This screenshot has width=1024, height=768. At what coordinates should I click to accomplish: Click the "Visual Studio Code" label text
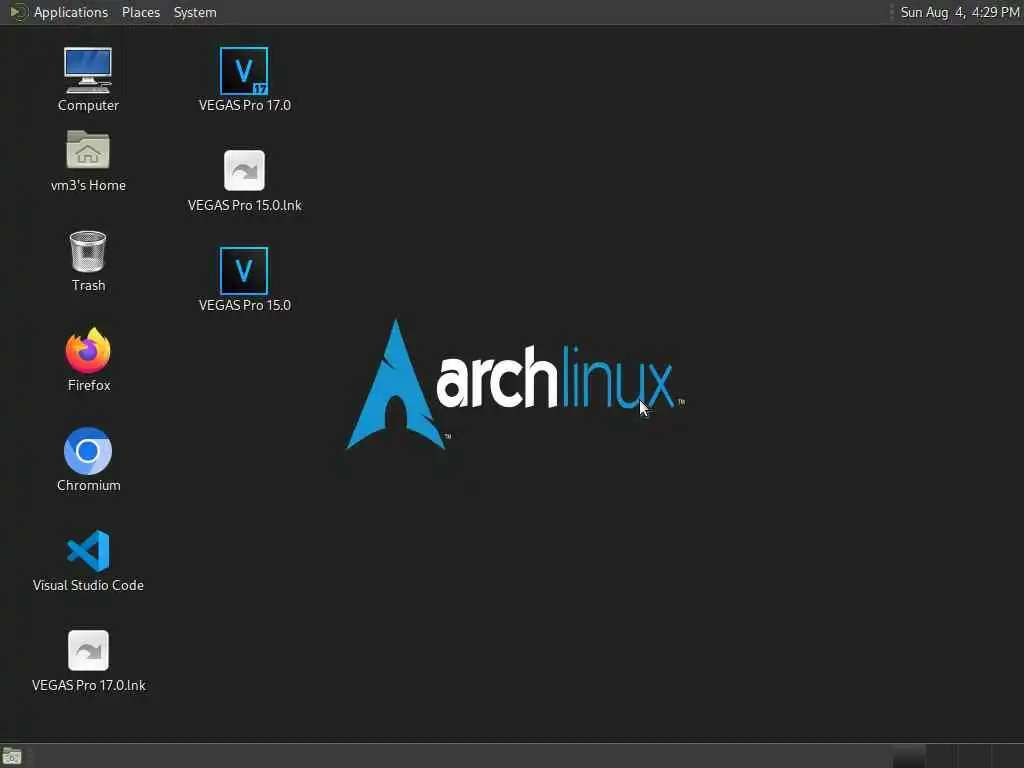click(x=88, y=585)
